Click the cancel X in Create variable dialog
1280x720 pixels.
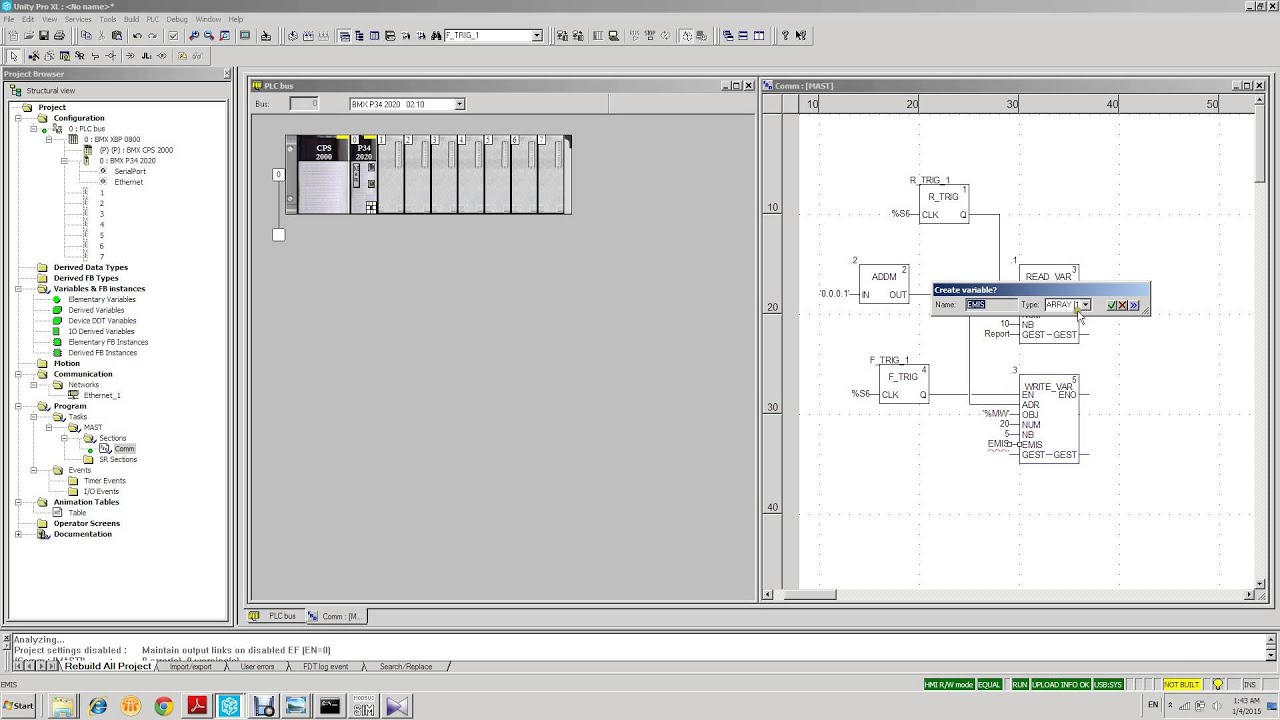[1123, 305]
